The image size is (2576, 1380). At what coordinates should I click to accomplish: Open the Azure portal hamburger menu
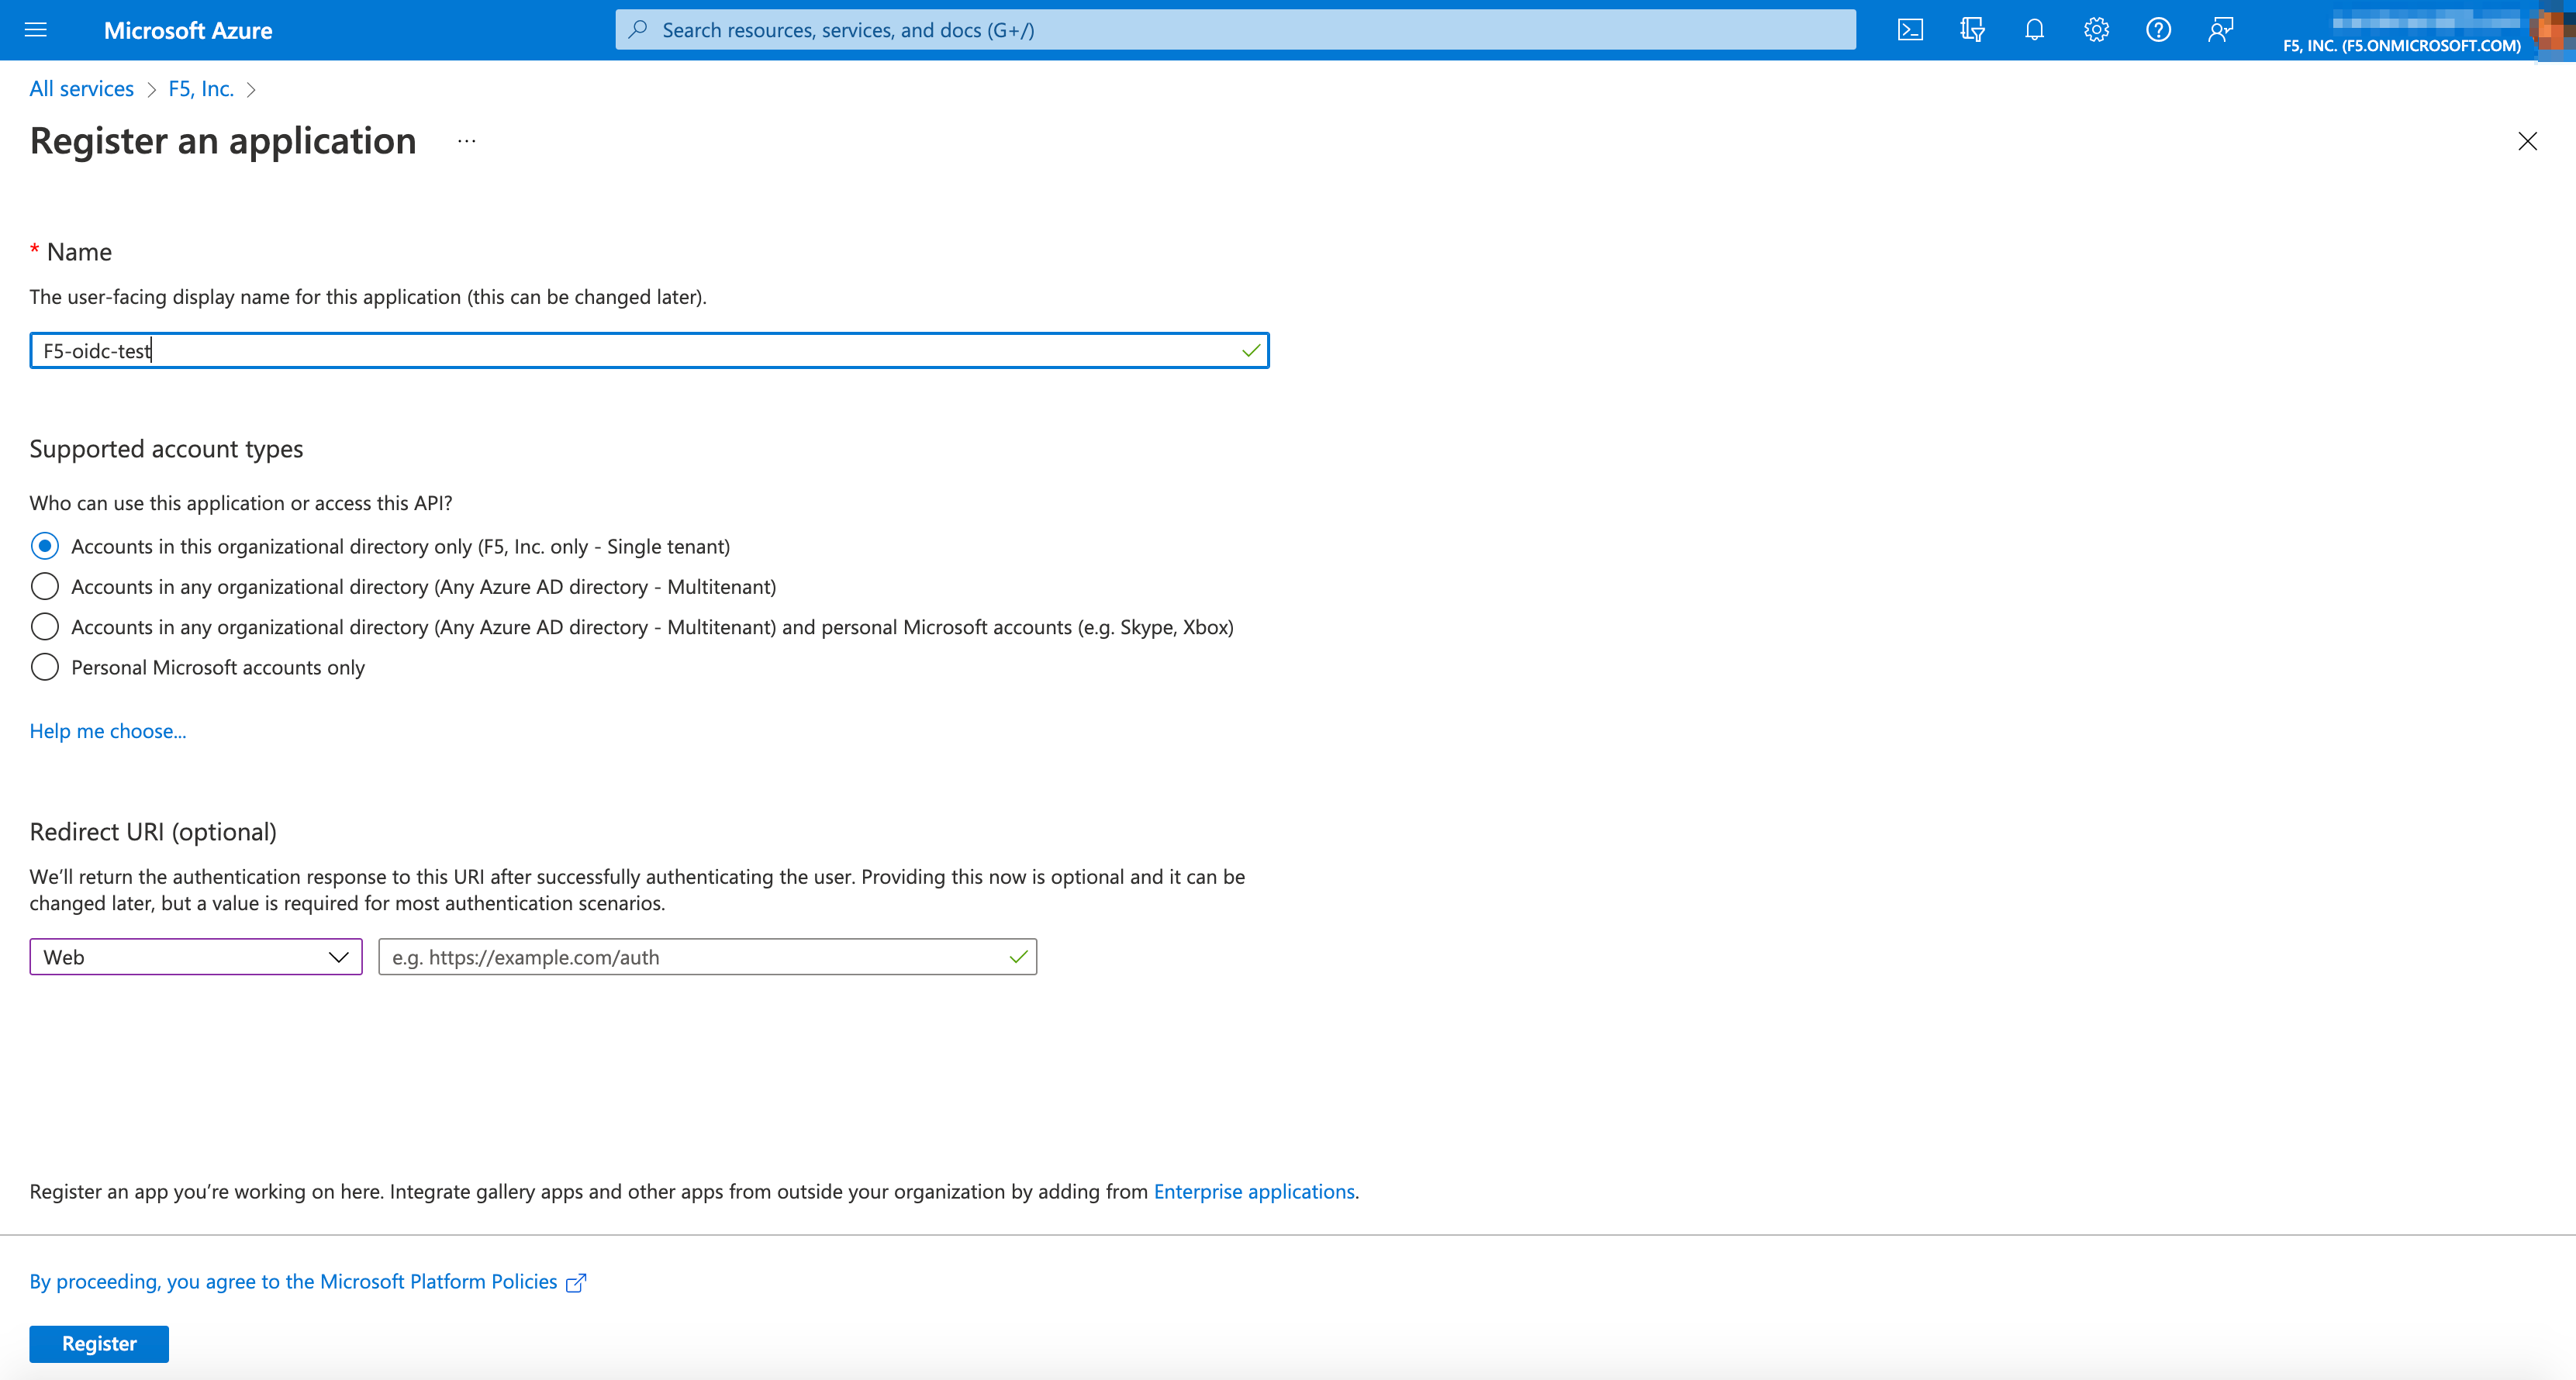click(36, 30)
